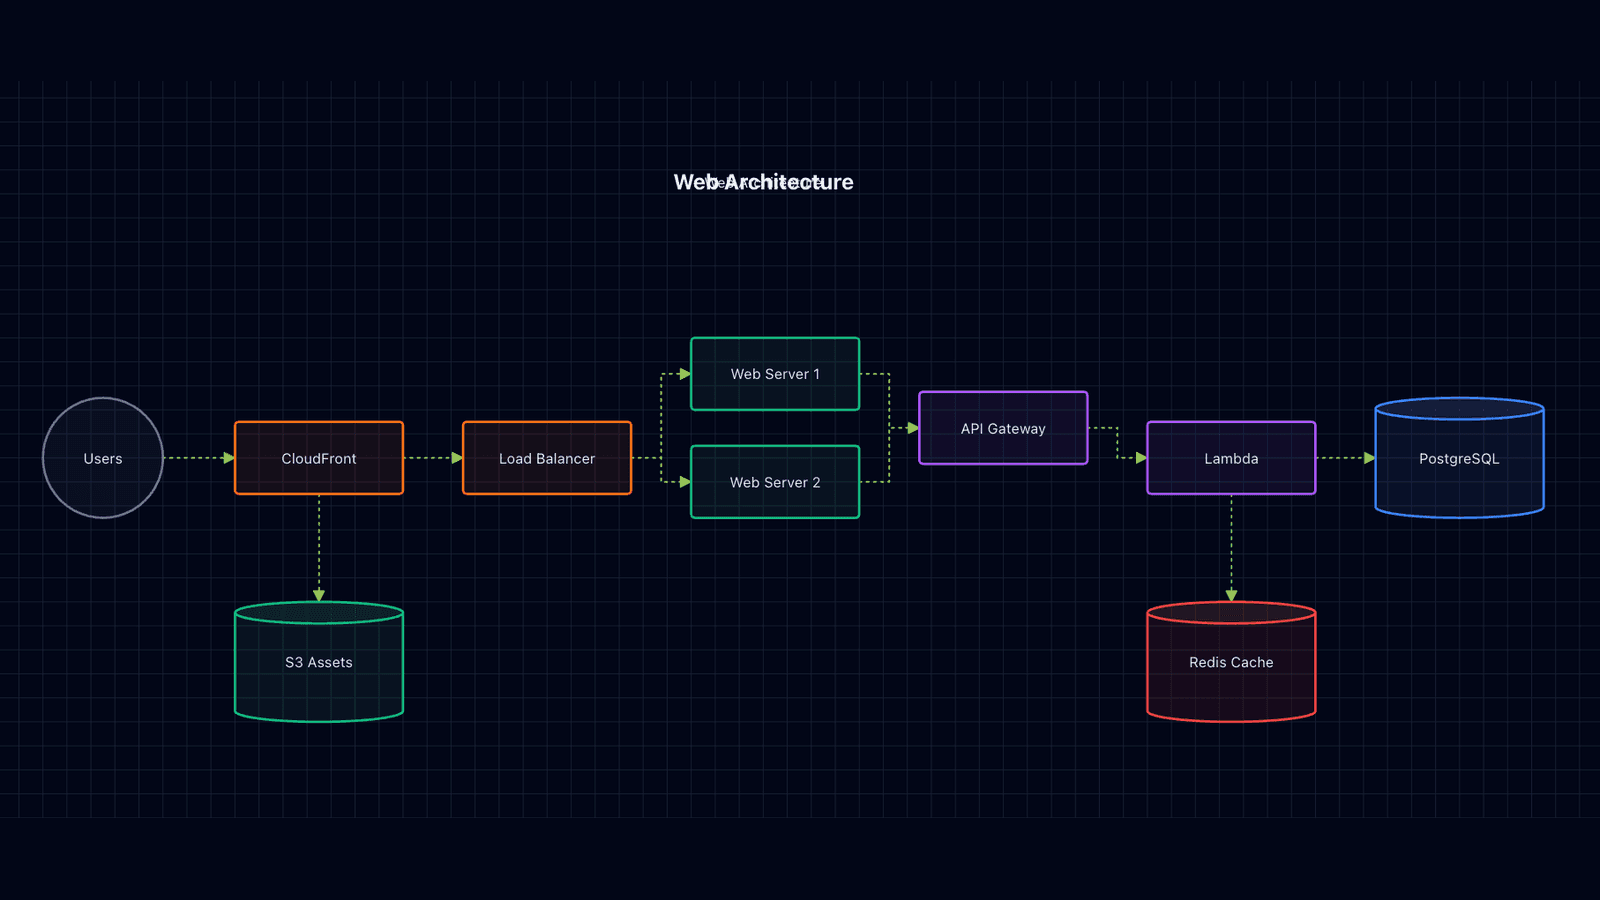This screenshot has height=900, width=1600.
Task: Select the S3 Assets storage cylinder
Action: (319, 662)
